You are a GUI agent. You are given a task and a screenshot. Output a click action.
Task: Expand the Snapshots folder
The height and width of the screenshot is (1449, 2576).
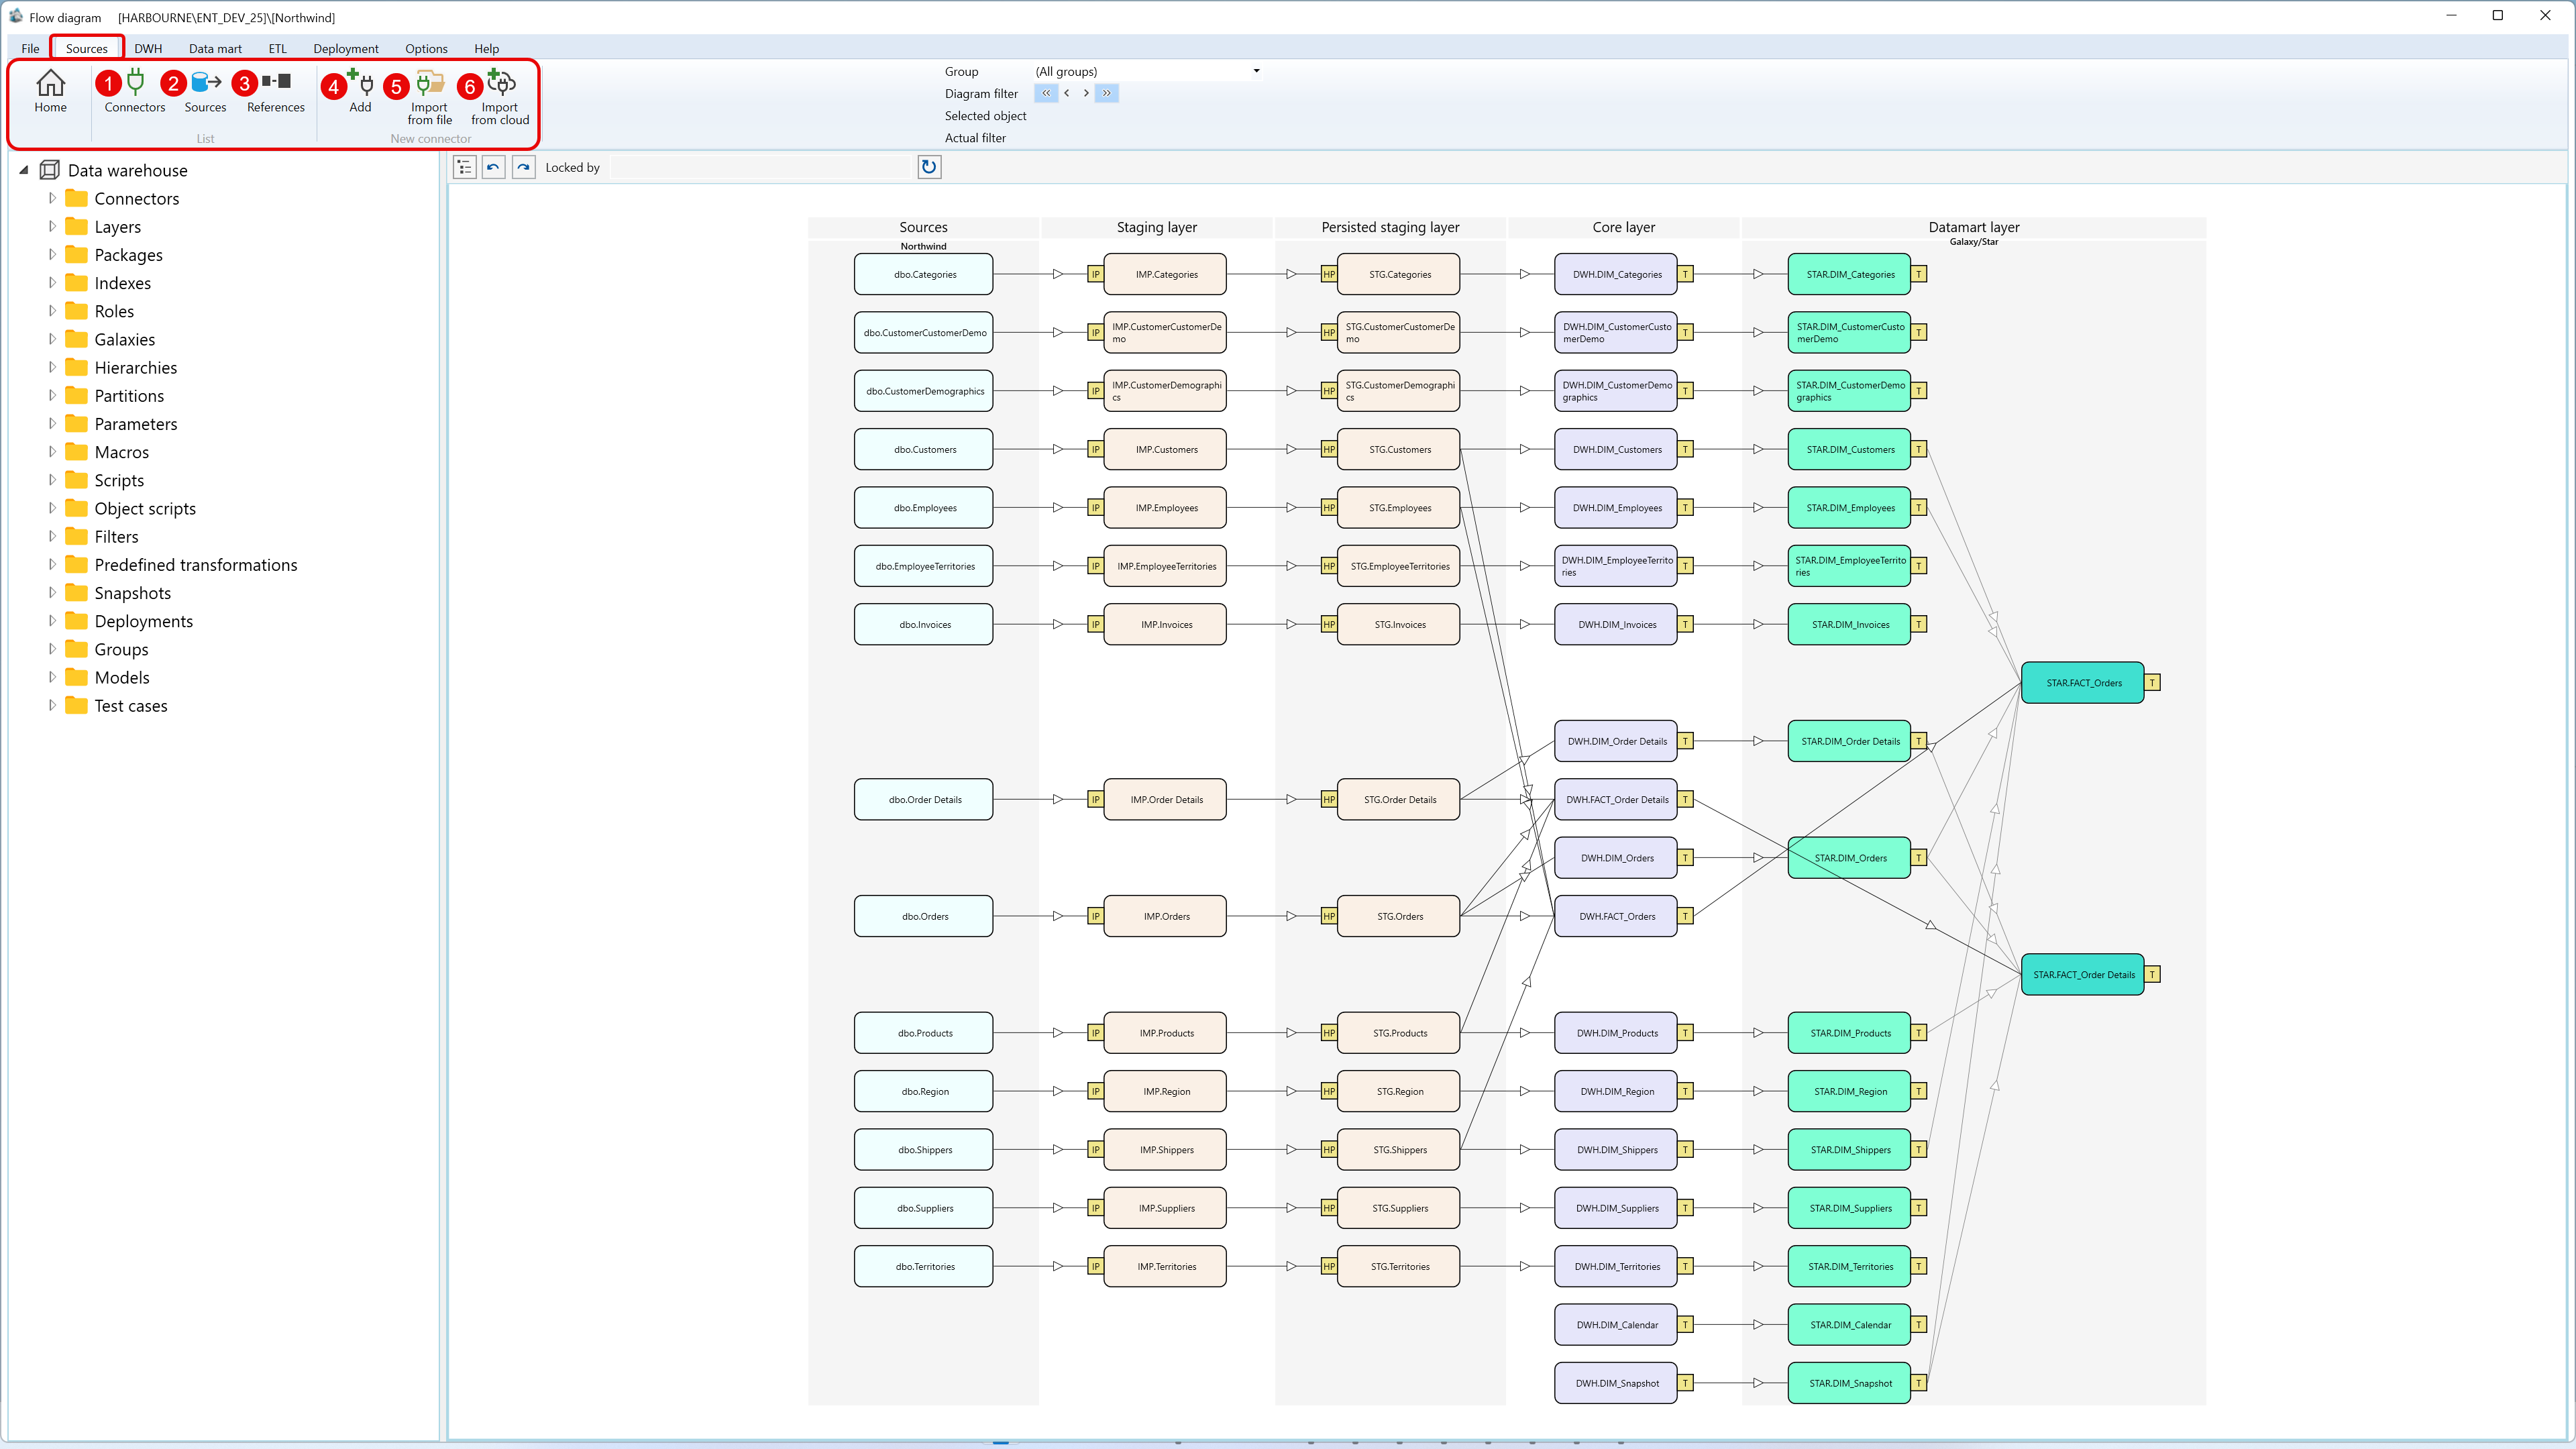(52, 592)
